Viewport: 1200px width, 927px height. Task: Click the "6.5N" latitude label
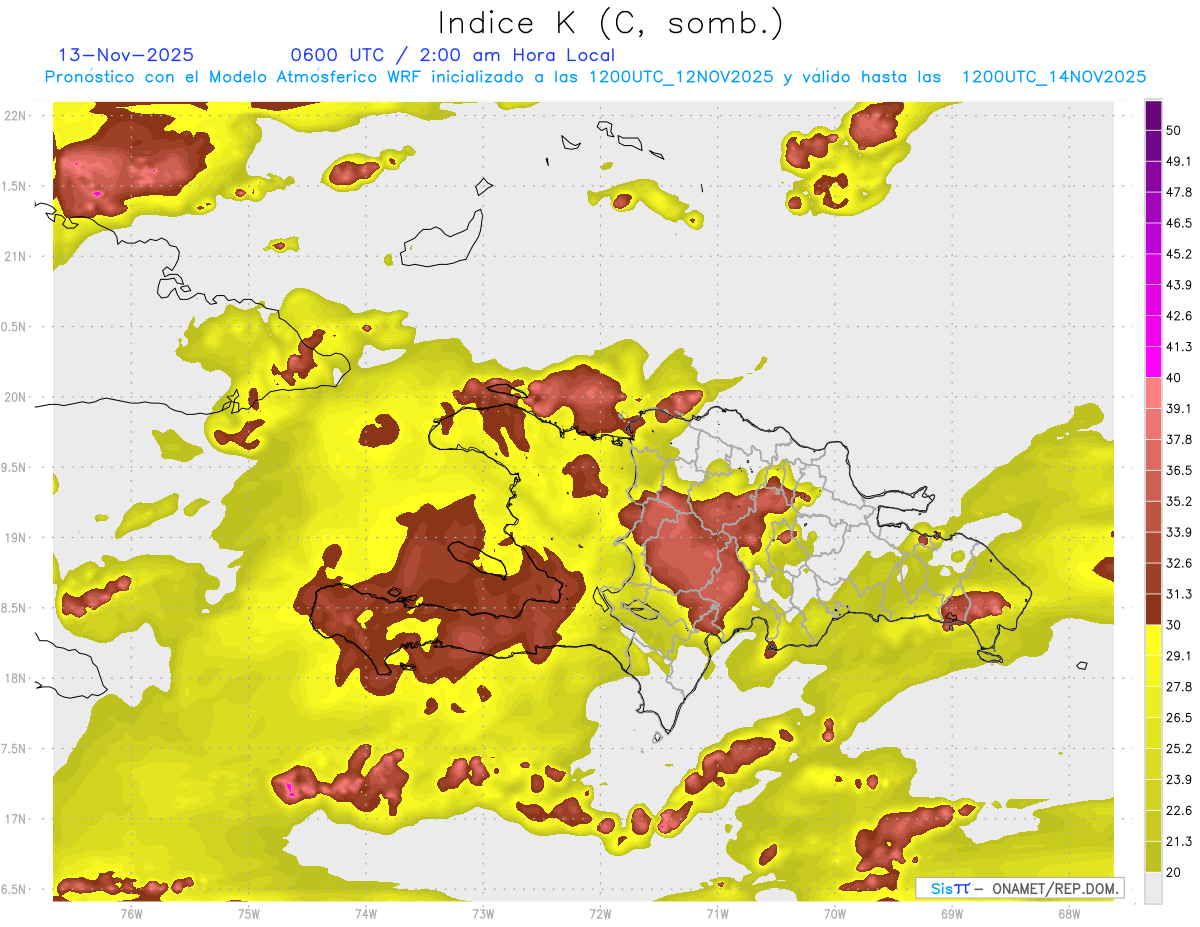(x=13, y=889)
